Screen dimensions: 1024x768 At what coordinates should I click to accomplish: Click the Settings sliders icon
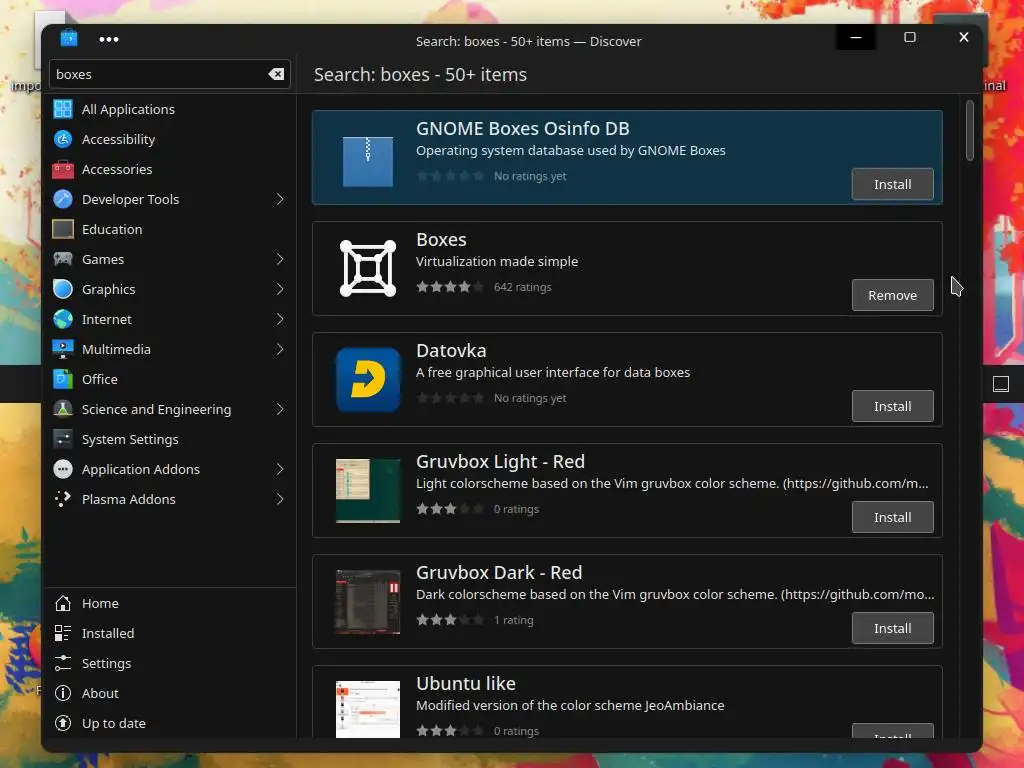pos(63,664)
